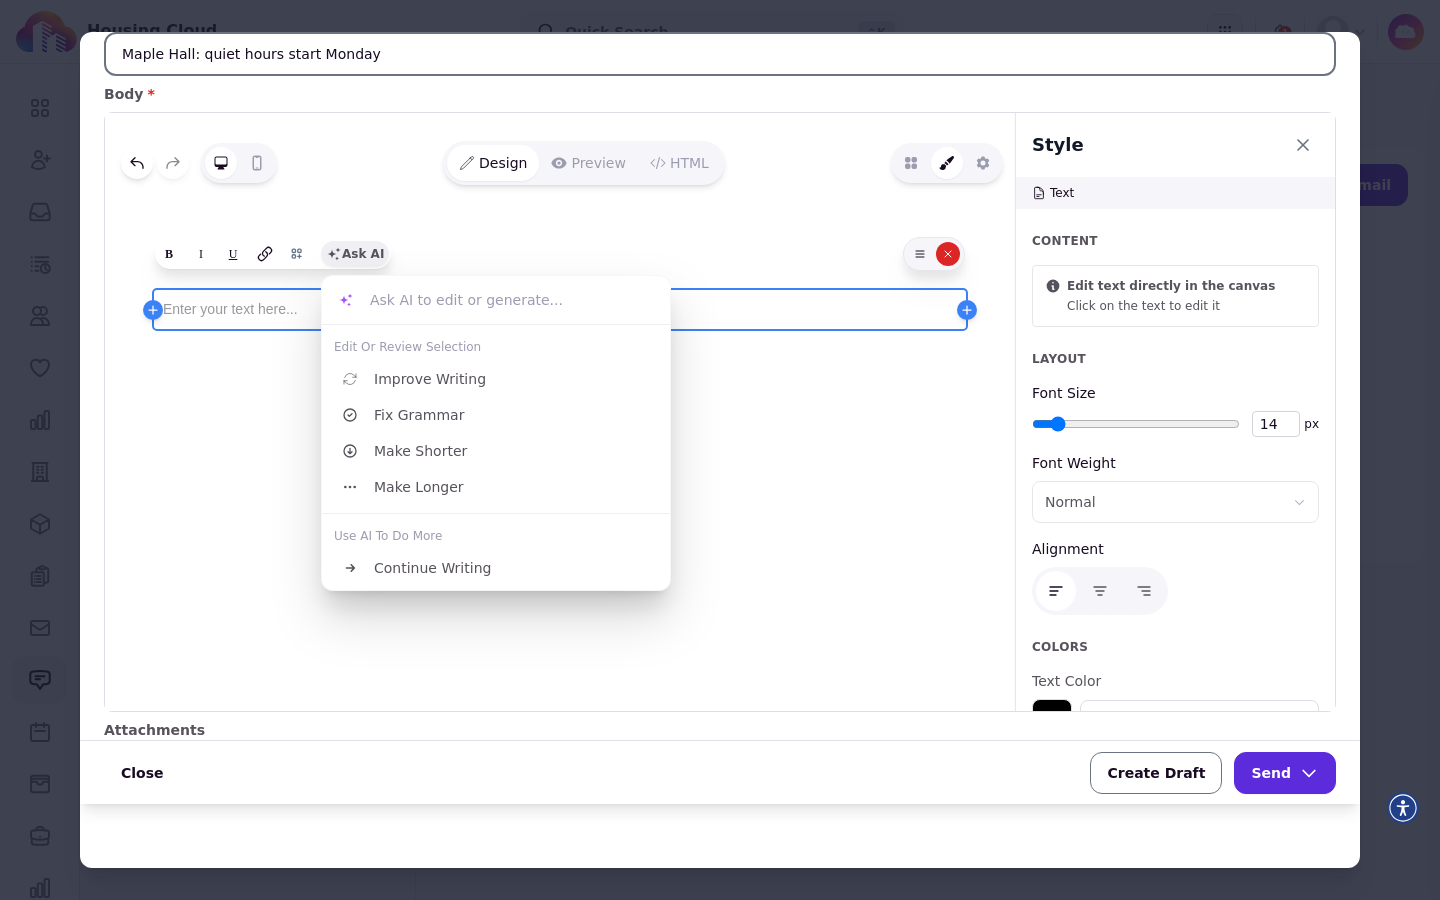
Task: Set text alignment to center
Action: coord(1100,591)
